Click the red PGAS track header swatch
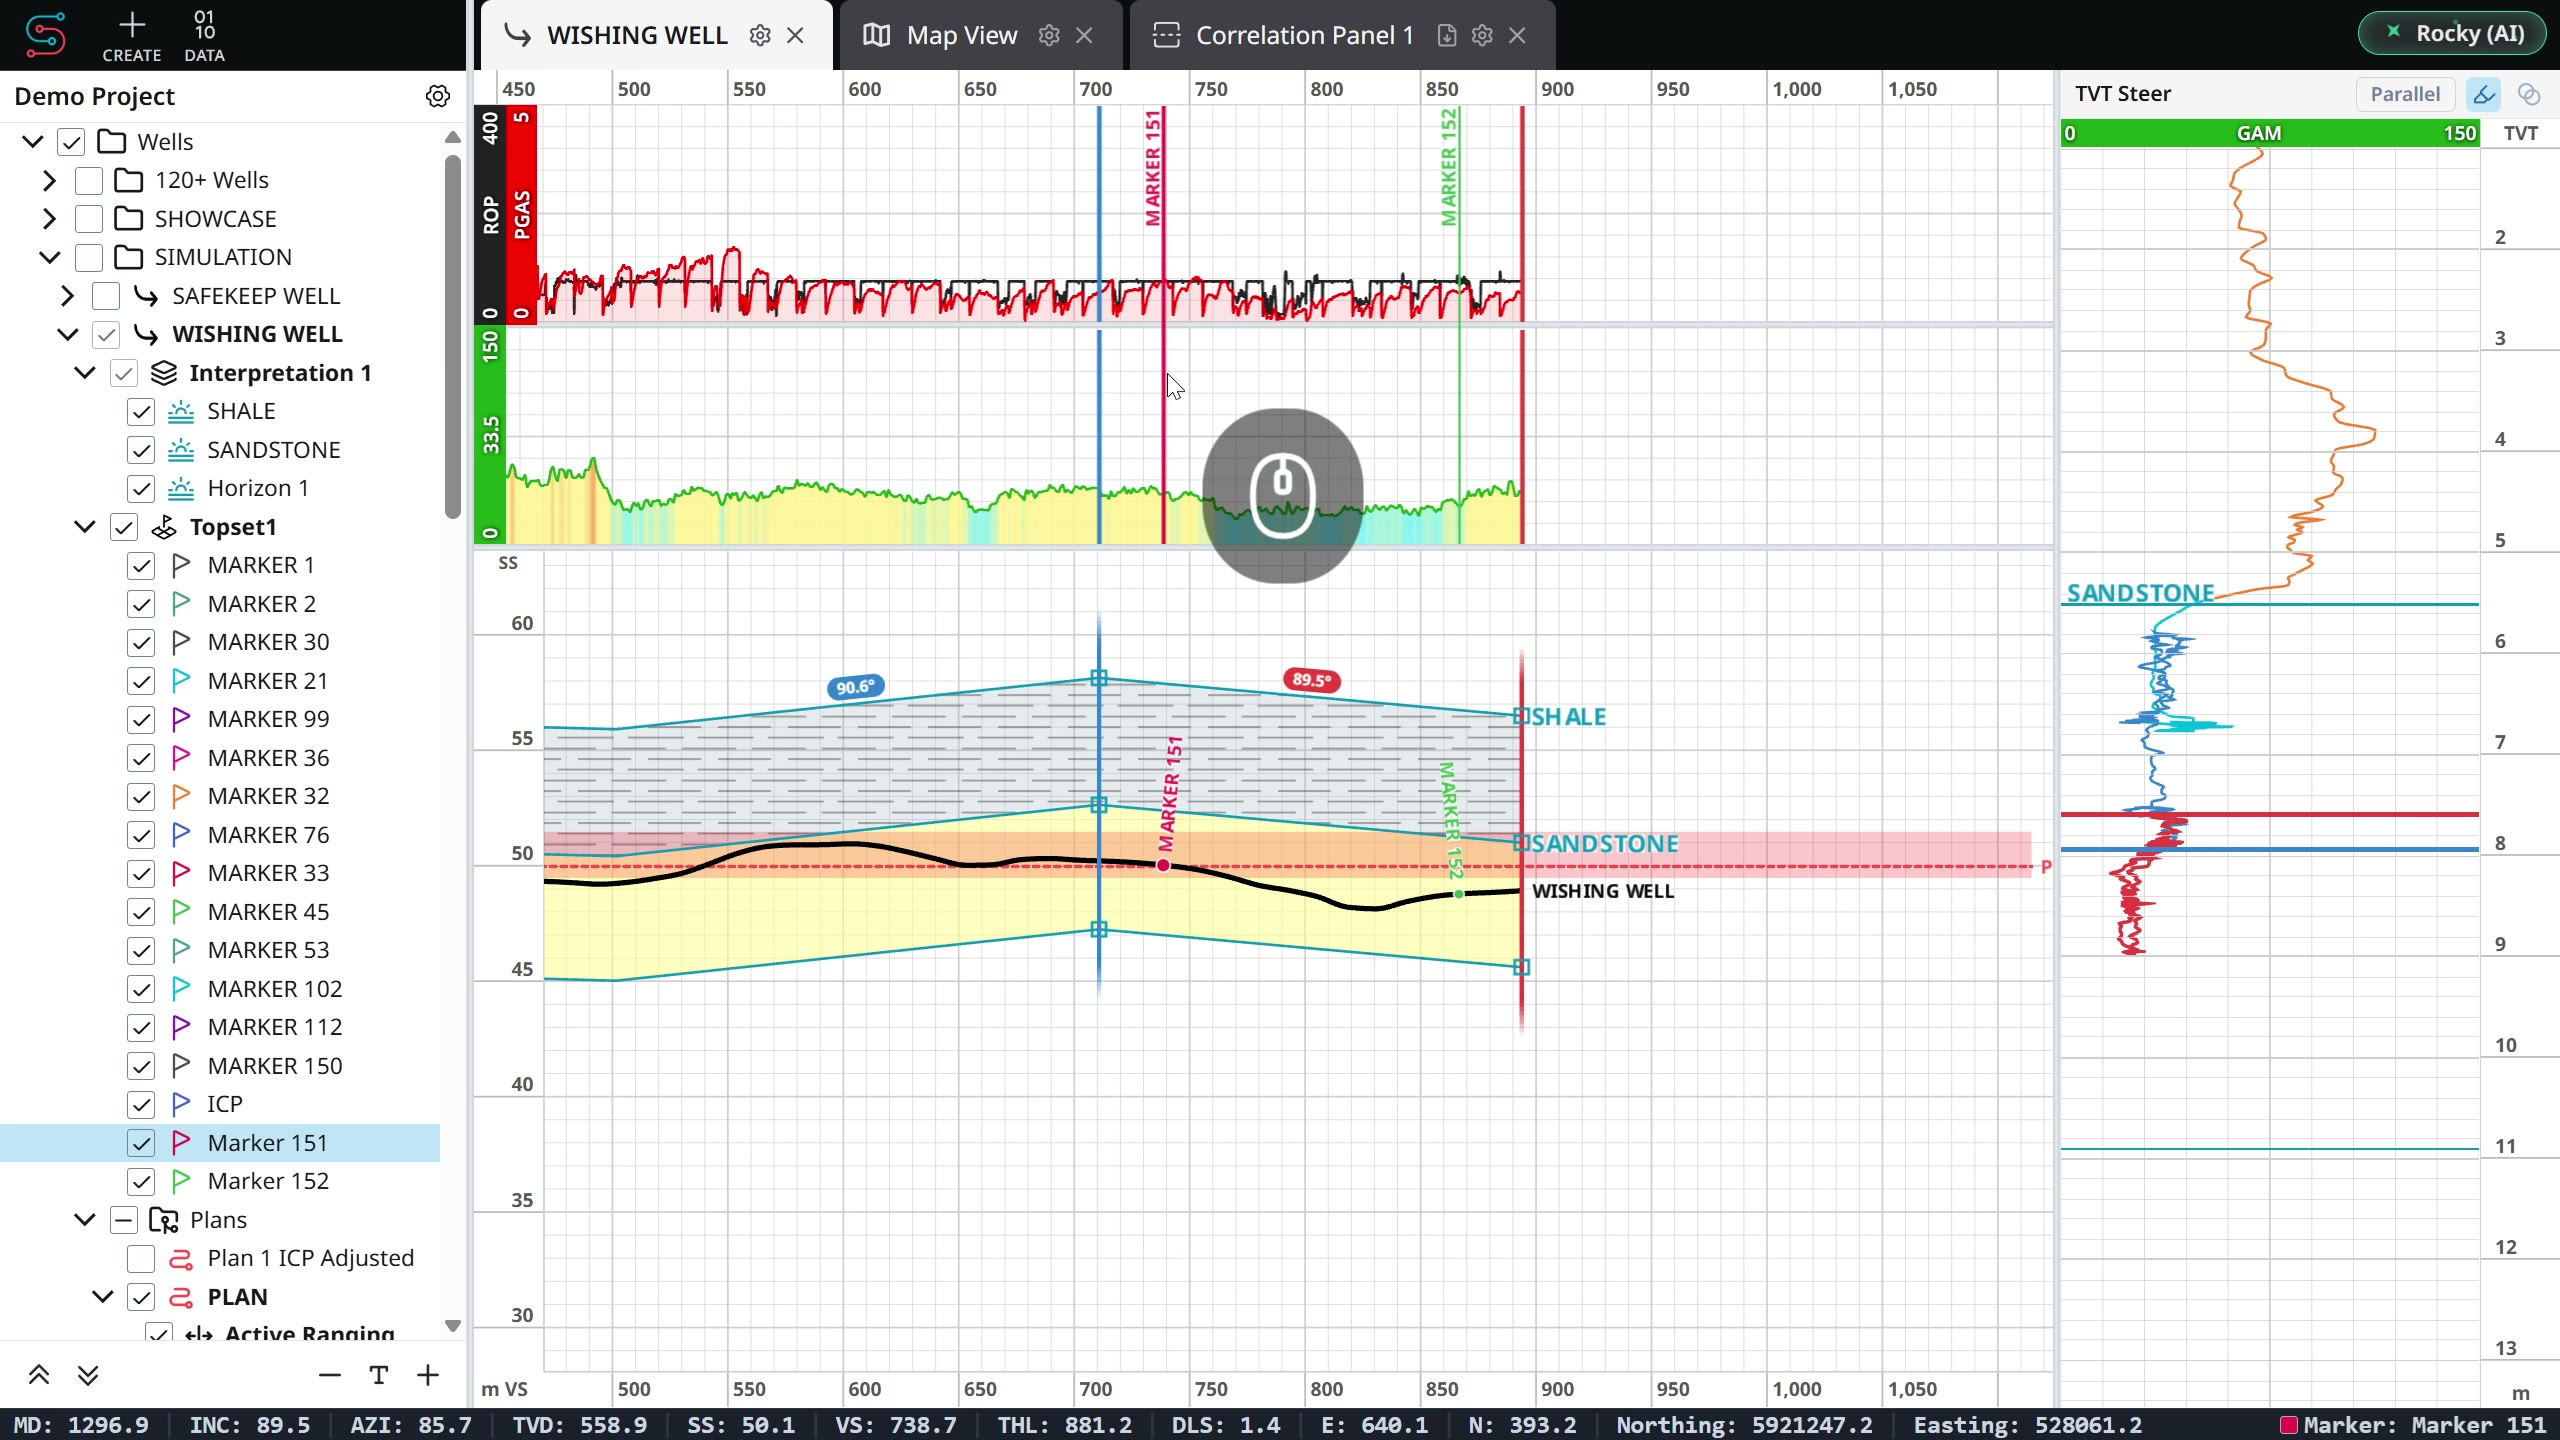This screenshot has height=1440, width=2560. [x=521, y=214]
